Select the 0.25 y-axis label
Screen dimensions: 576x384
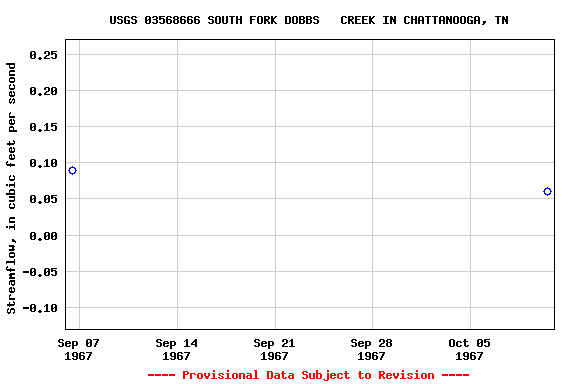(x=44, y=55)
